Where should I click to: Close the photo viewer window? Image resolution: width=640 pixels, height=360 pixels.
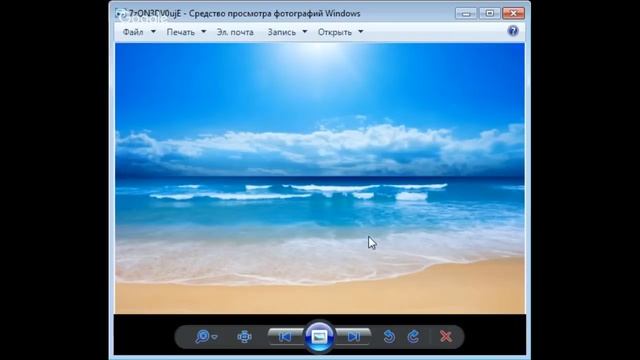click(x=513, y=13)
